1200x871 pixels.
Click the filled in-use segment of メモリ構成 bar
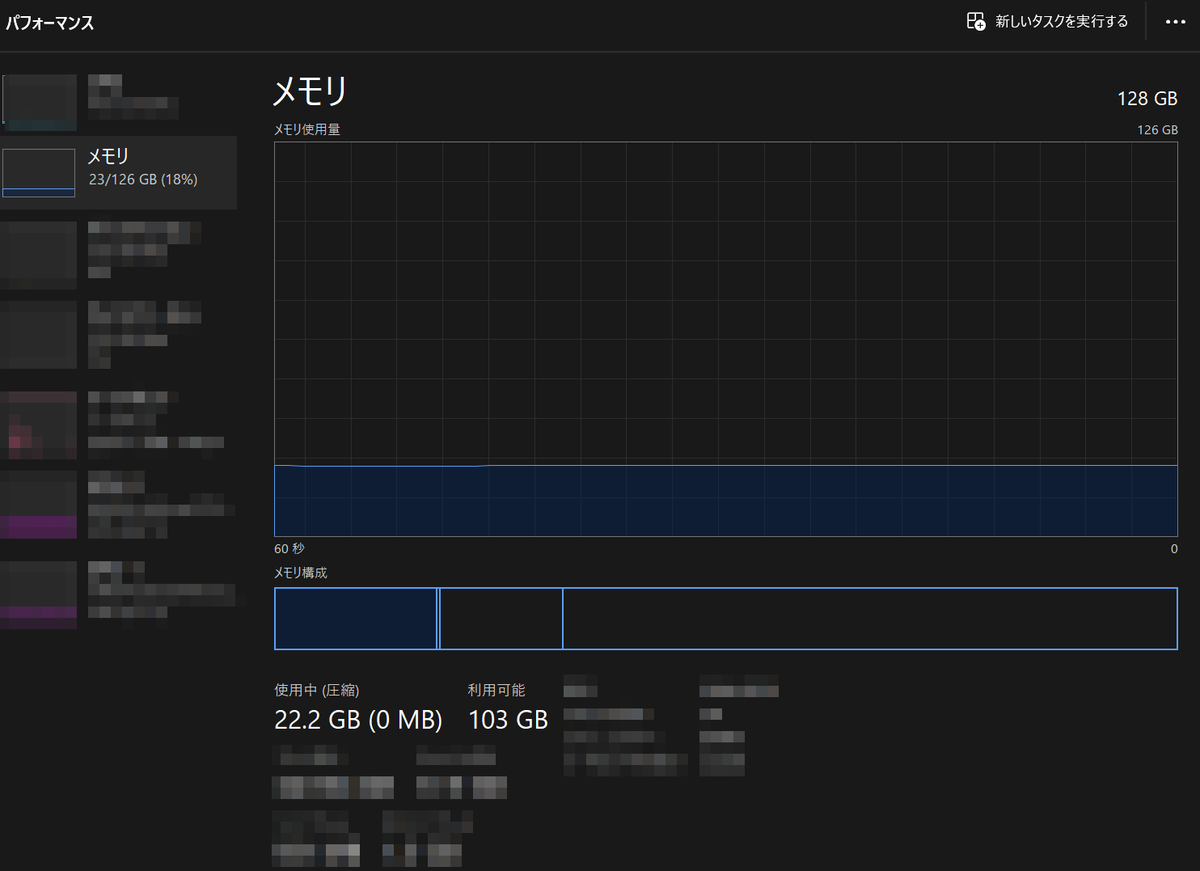[x=356, y=619]
